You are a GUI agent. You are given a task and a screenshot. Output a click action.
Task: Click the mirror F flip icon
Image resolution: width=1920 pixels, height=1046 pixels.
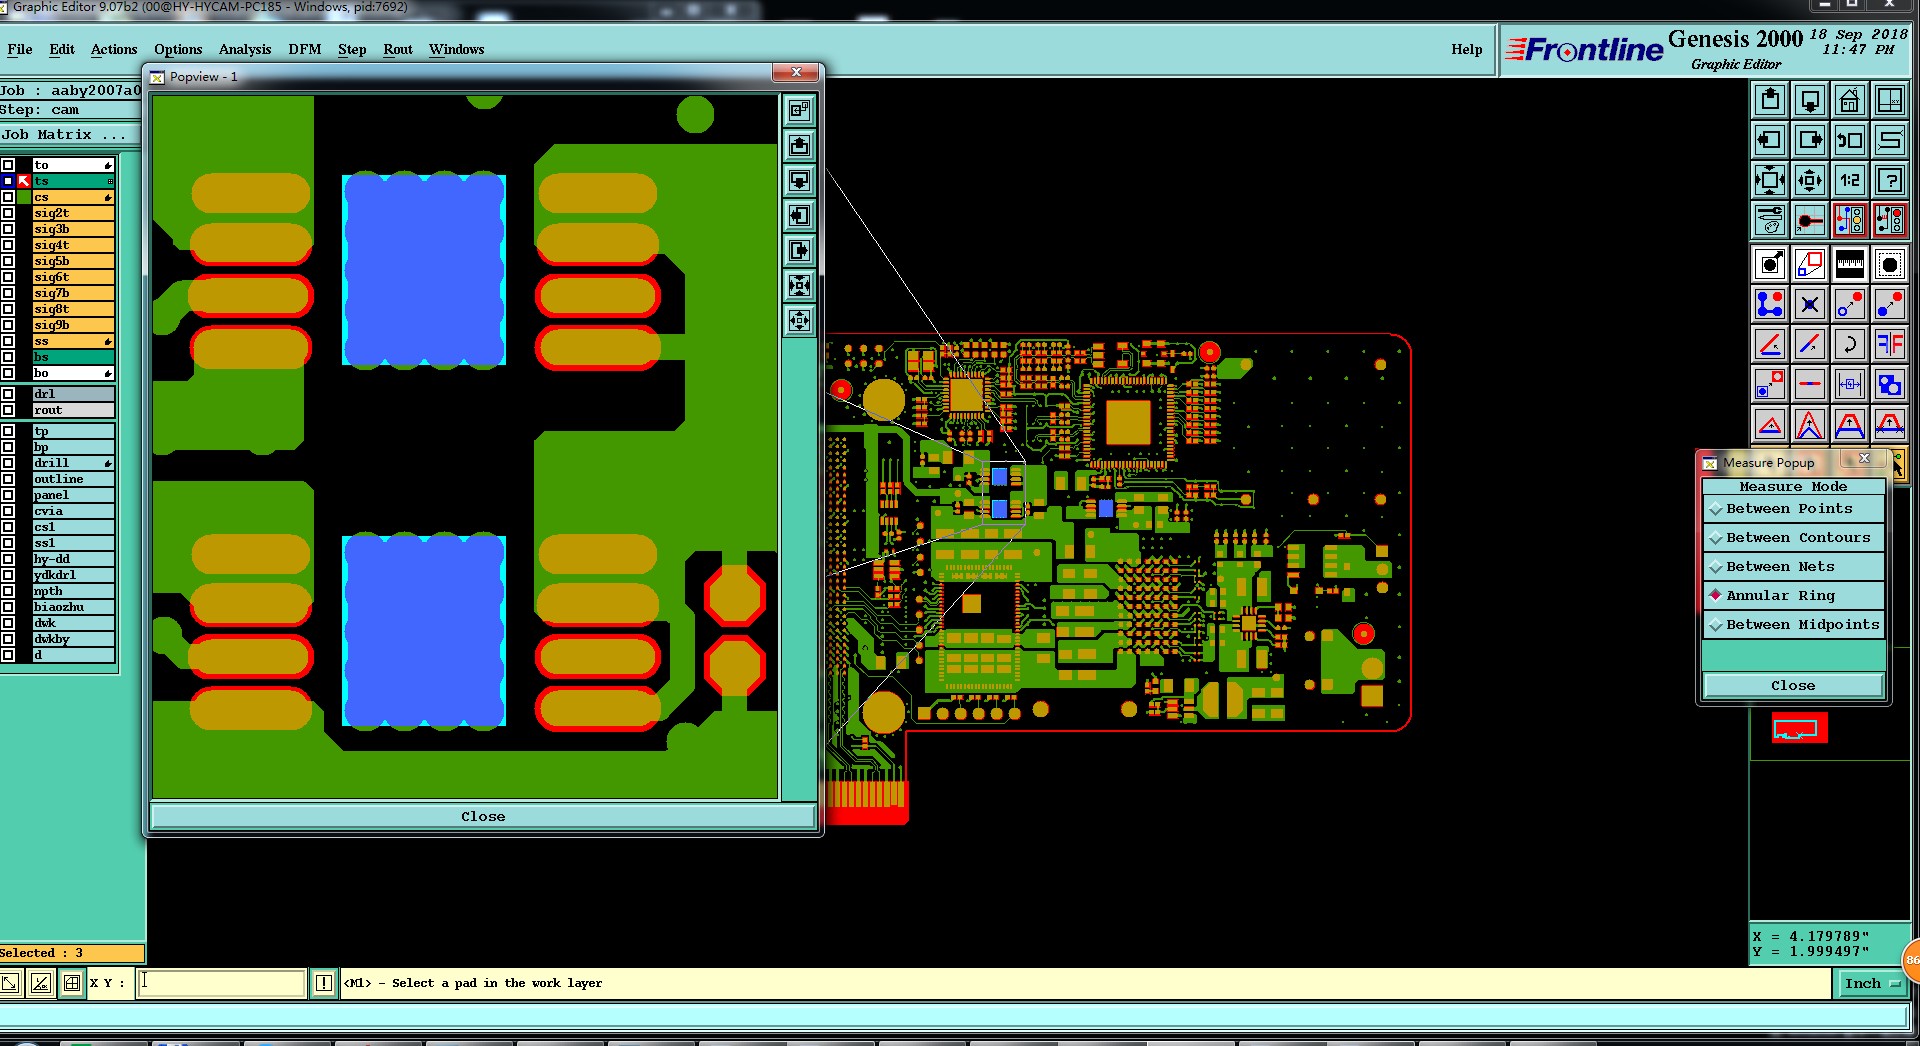[1889, 345]
